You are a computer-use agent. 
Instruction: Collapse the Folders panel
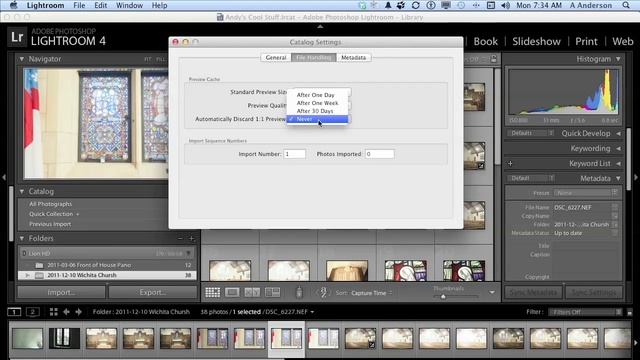tap(22, 238)
